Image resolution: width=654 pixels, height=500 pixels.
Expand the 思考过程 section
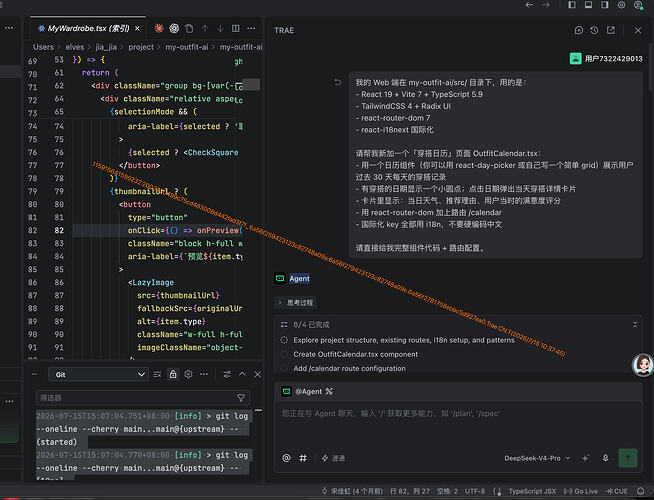click(x=296, y=303)
